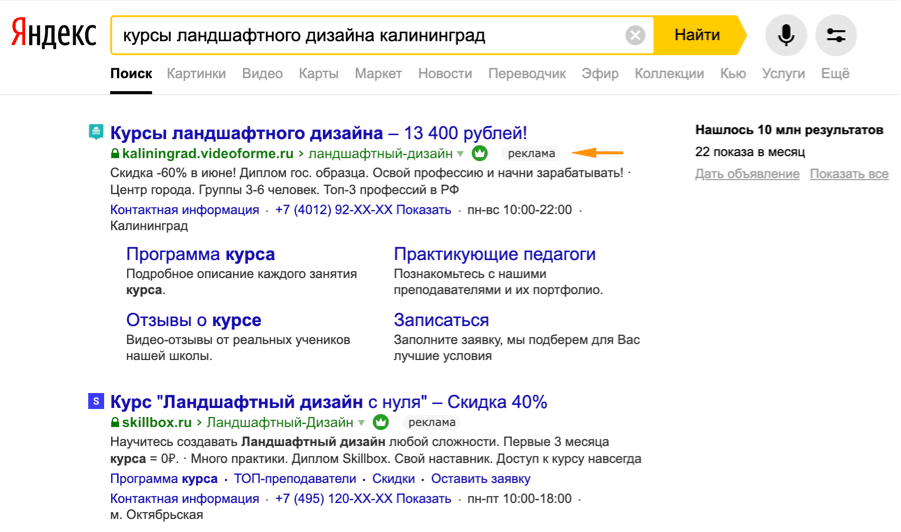Open the Skillbox Программа курса quick link

coord(164,479)
